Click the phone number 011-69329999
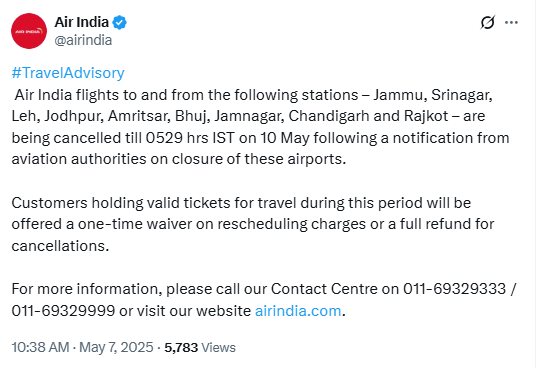Viewport: 536px width, 368px height. point(63,311)
